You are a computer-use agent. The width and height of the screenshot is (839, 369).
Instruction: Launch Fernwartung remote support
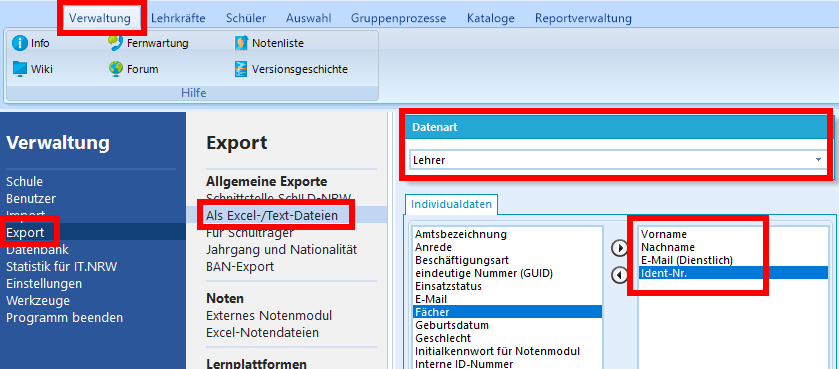click(x=148, y=43)
